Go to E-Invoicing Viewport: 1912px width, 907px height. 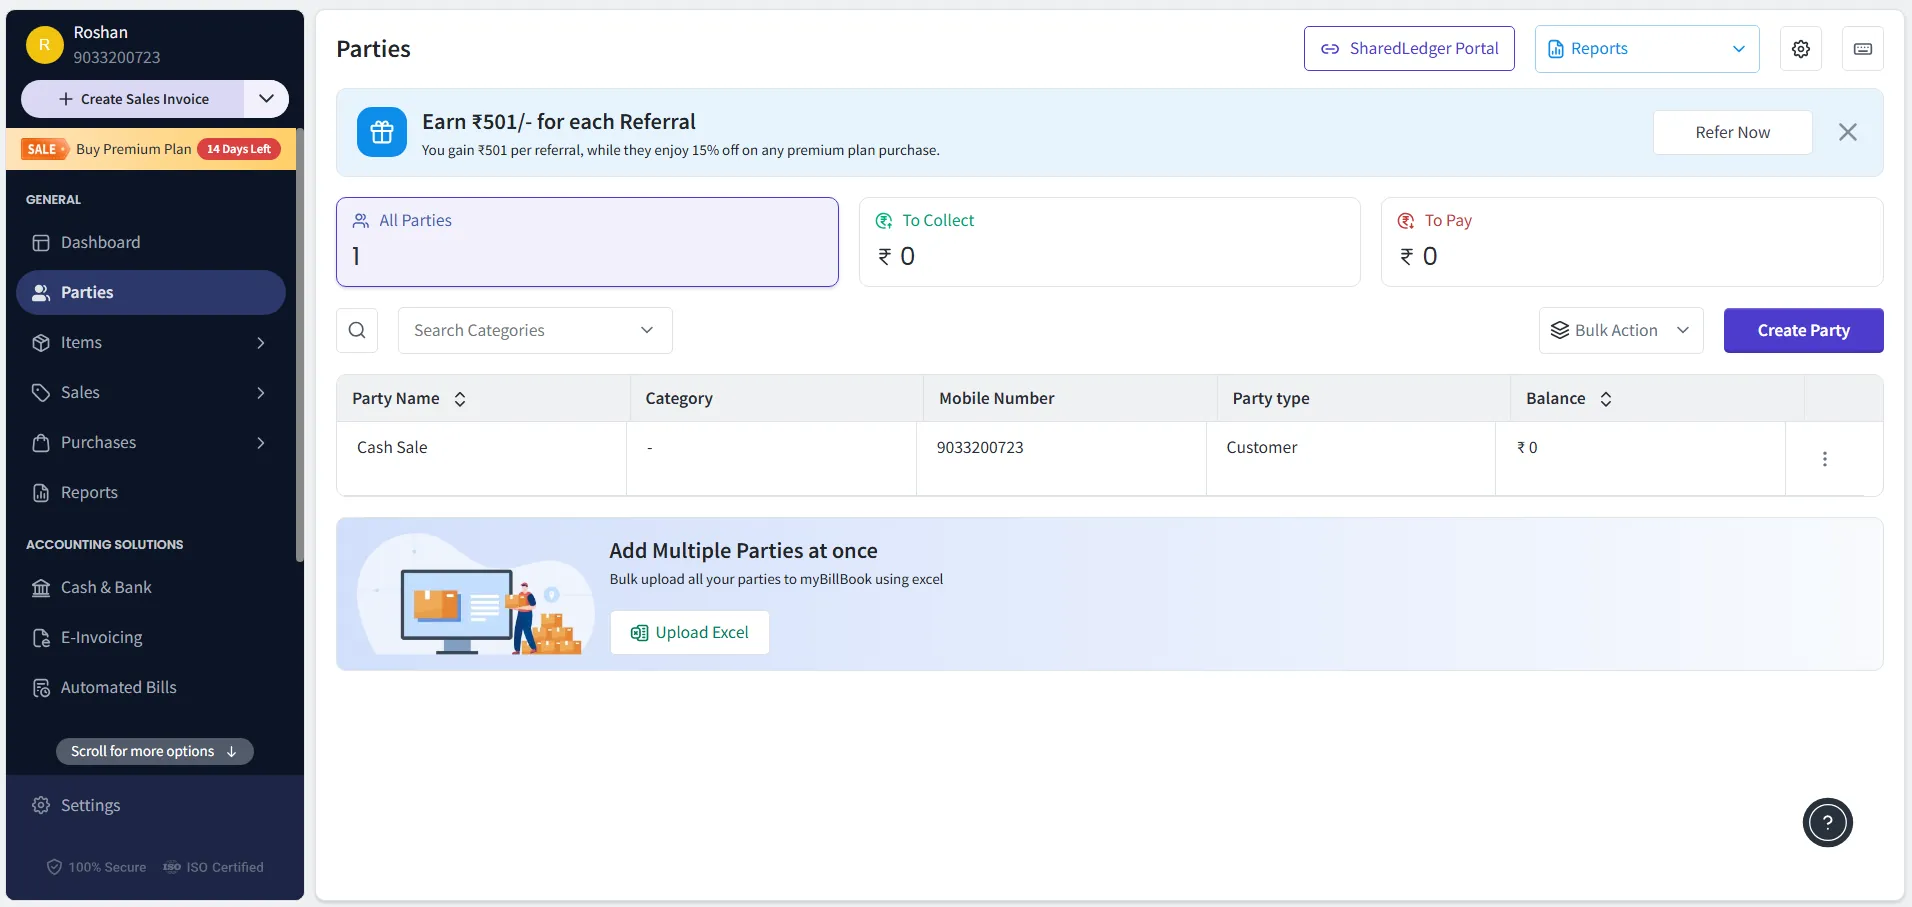pos(151,638)
